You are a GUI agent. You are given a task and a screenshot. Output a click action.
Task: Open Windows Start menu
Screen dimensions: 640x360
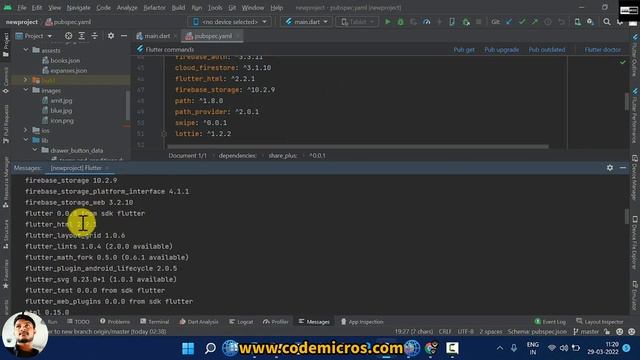(188, 348)
